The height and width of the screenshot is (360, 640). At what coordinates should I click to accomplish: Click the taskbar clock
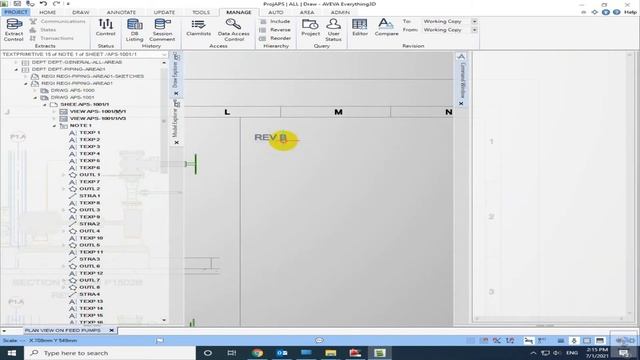[x=598, y=353]
